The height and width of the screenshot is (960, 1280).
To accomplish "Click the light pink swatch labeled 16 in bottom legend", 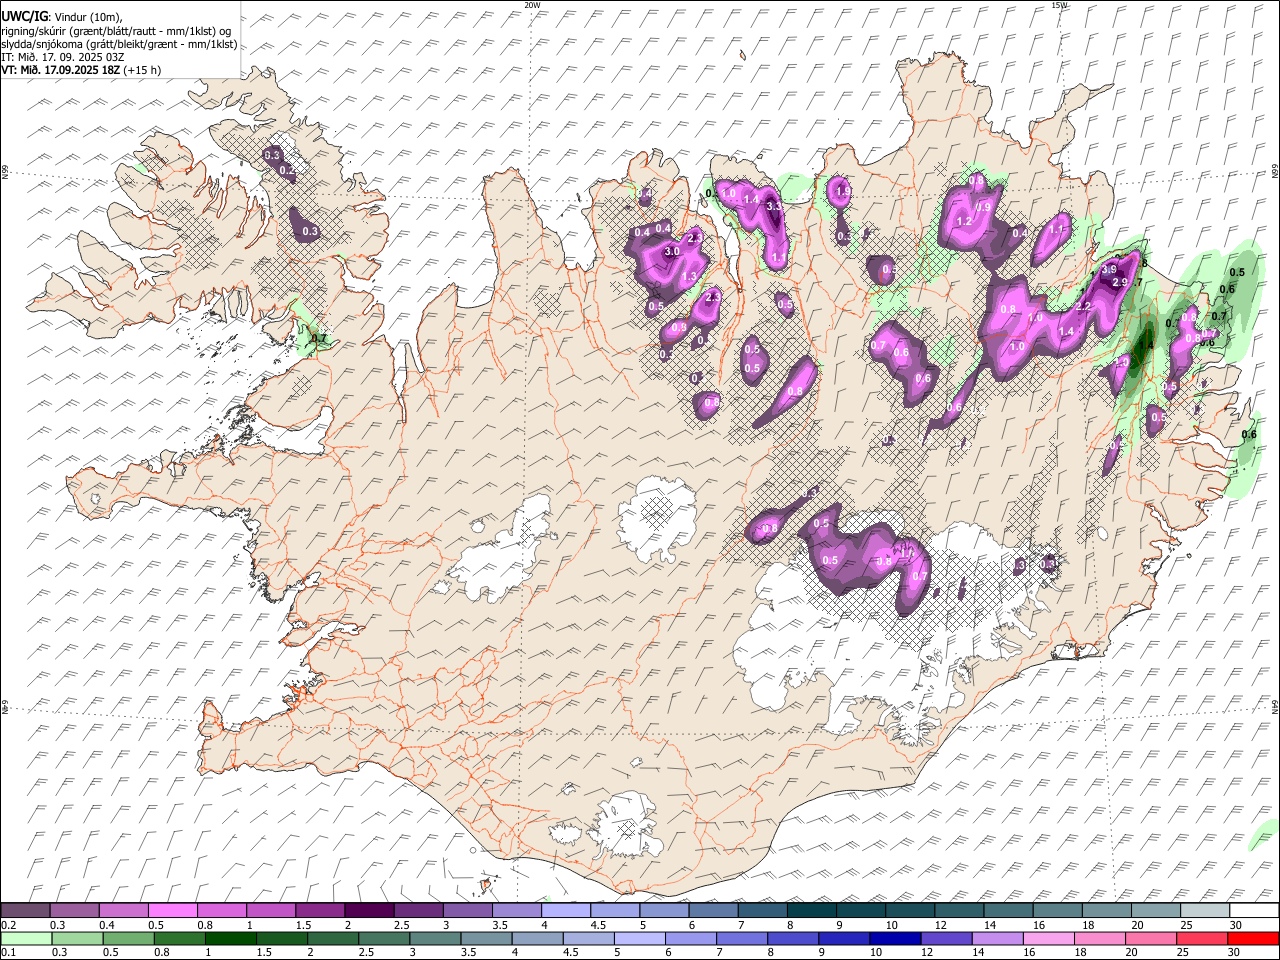I will point(1049,938).
